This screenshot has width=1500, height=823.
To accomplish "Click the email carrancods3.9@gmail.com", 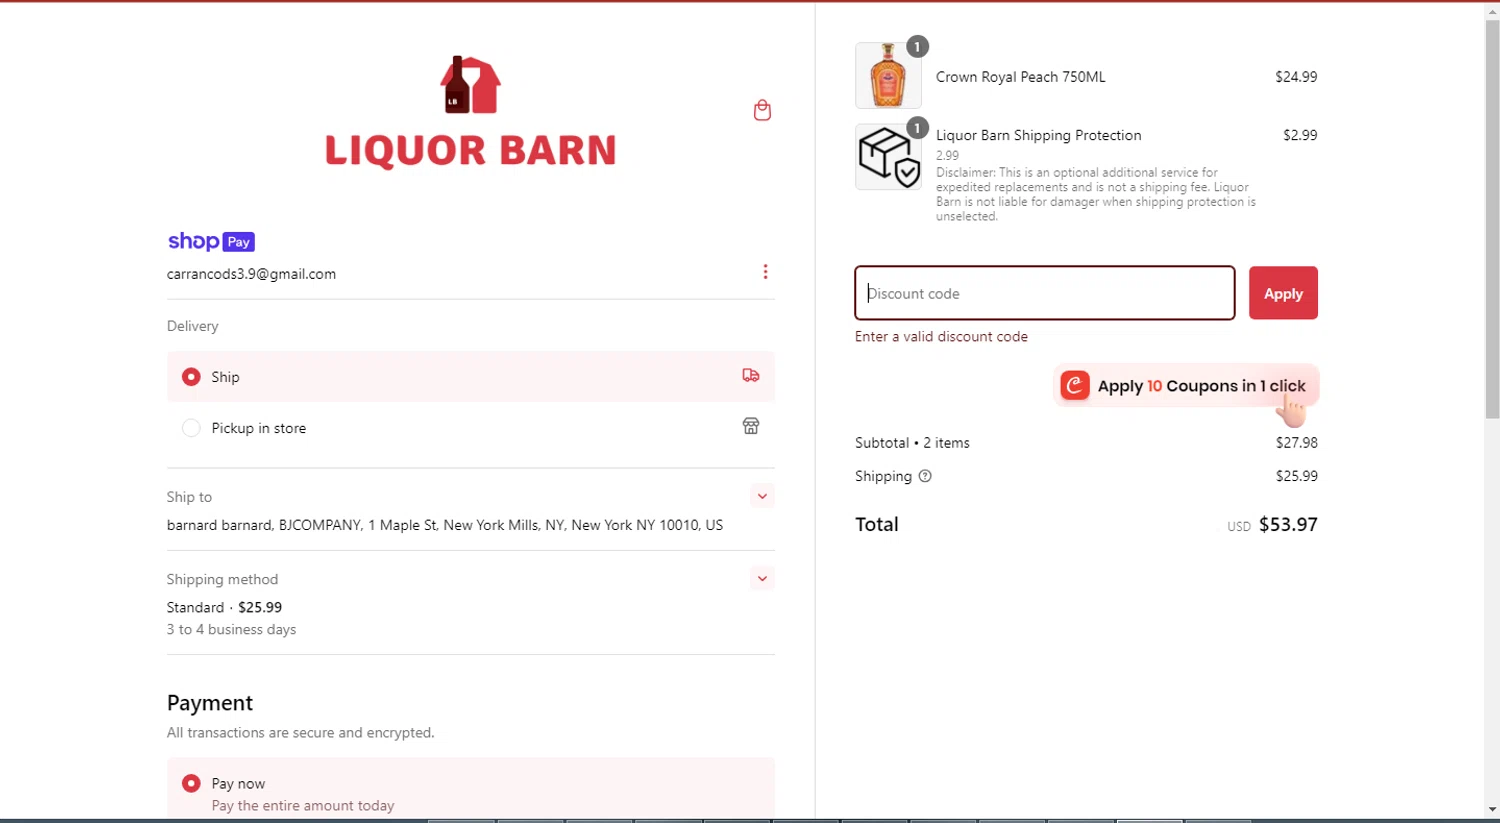I will pyautogui.click(x=251, y=274).
